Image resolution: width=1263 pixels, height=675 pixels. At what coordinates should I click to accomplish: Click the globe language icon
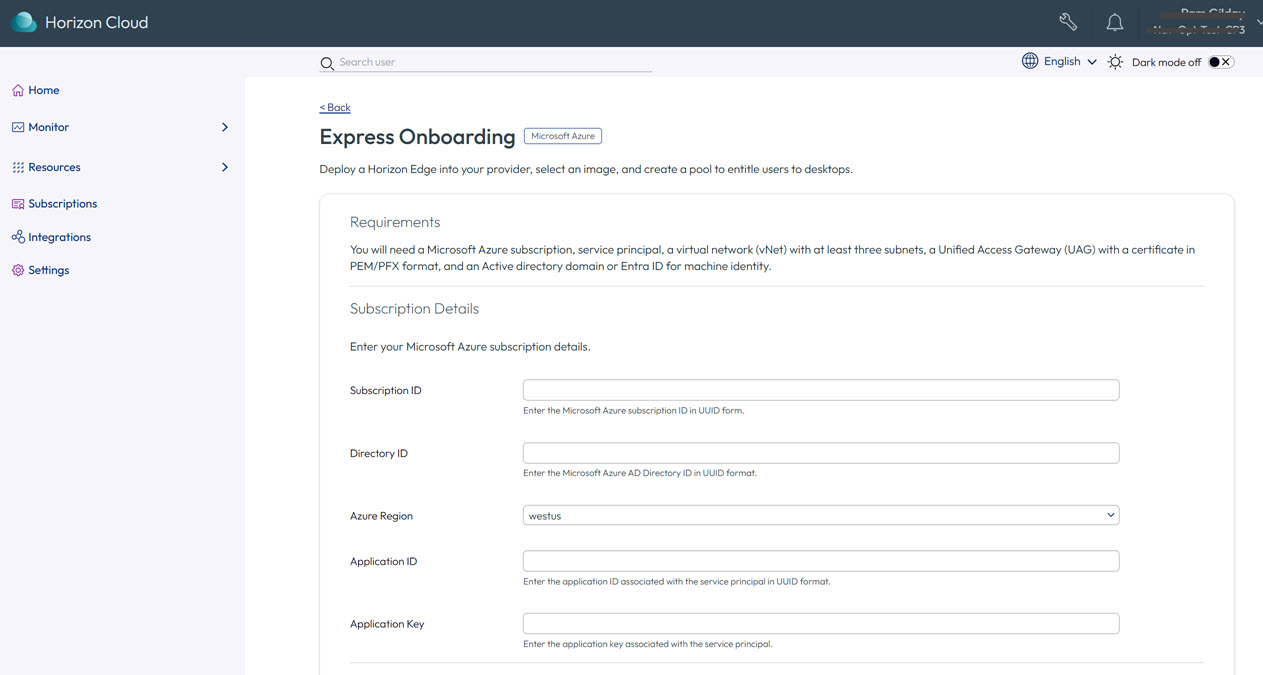click(1030, 61)
